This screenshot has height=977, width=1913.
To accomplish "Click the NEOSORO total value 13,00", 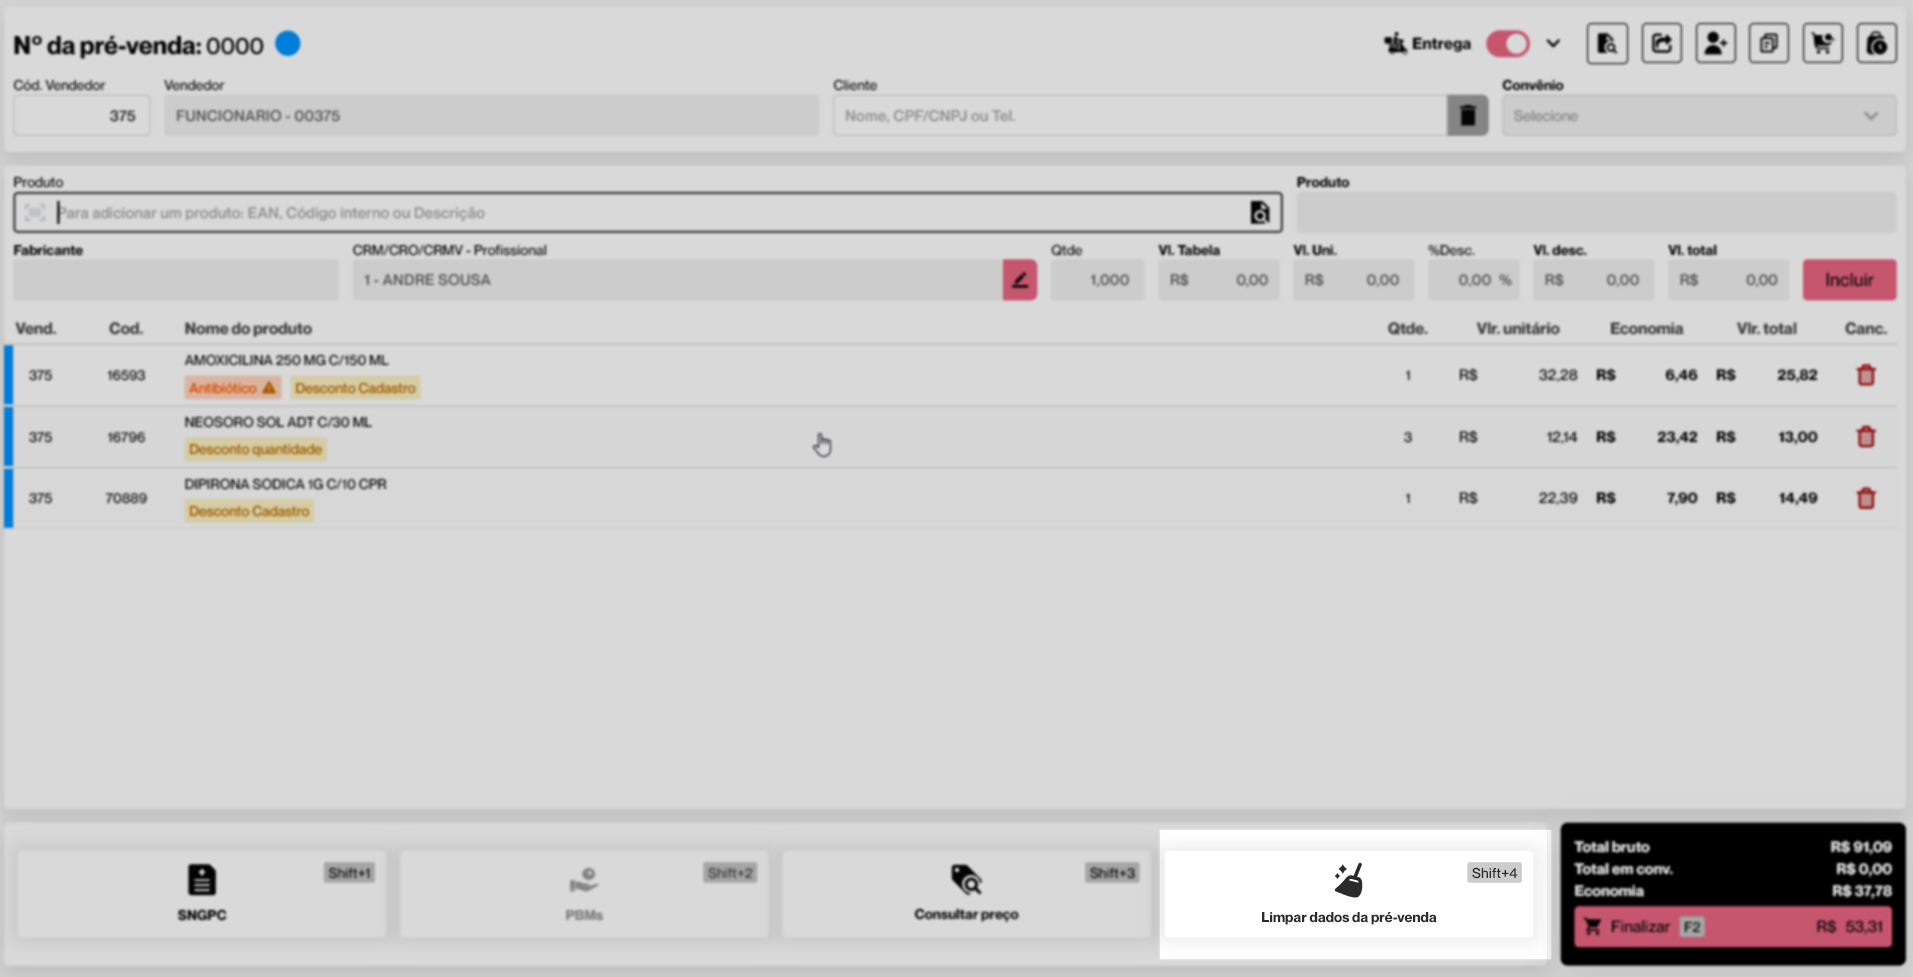I will point(1798,437).
